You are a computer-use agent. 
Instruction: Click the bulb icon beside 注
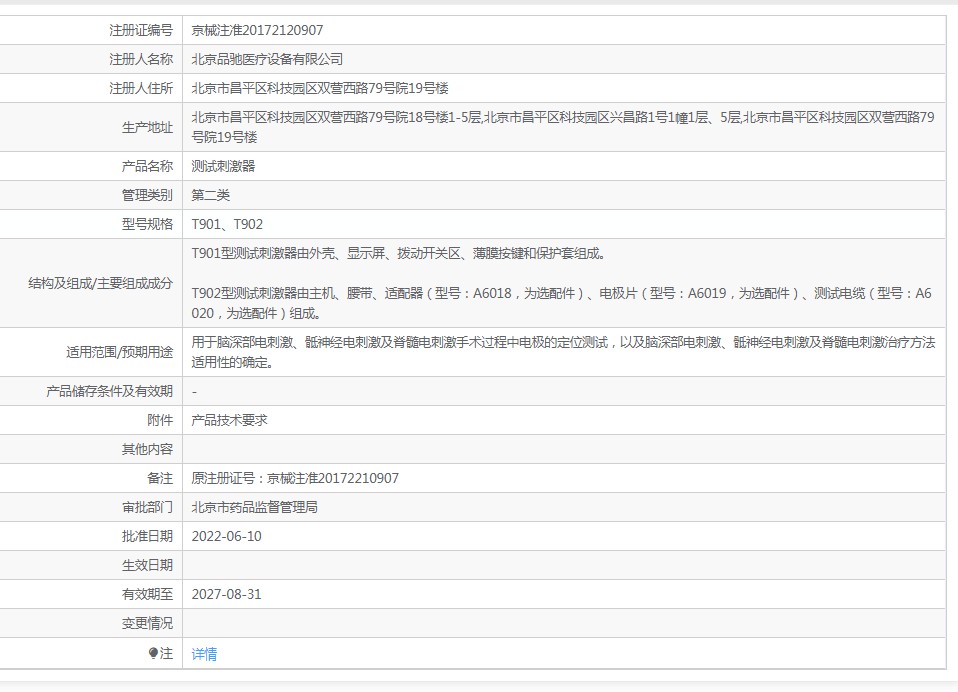(x=153, y=654)
